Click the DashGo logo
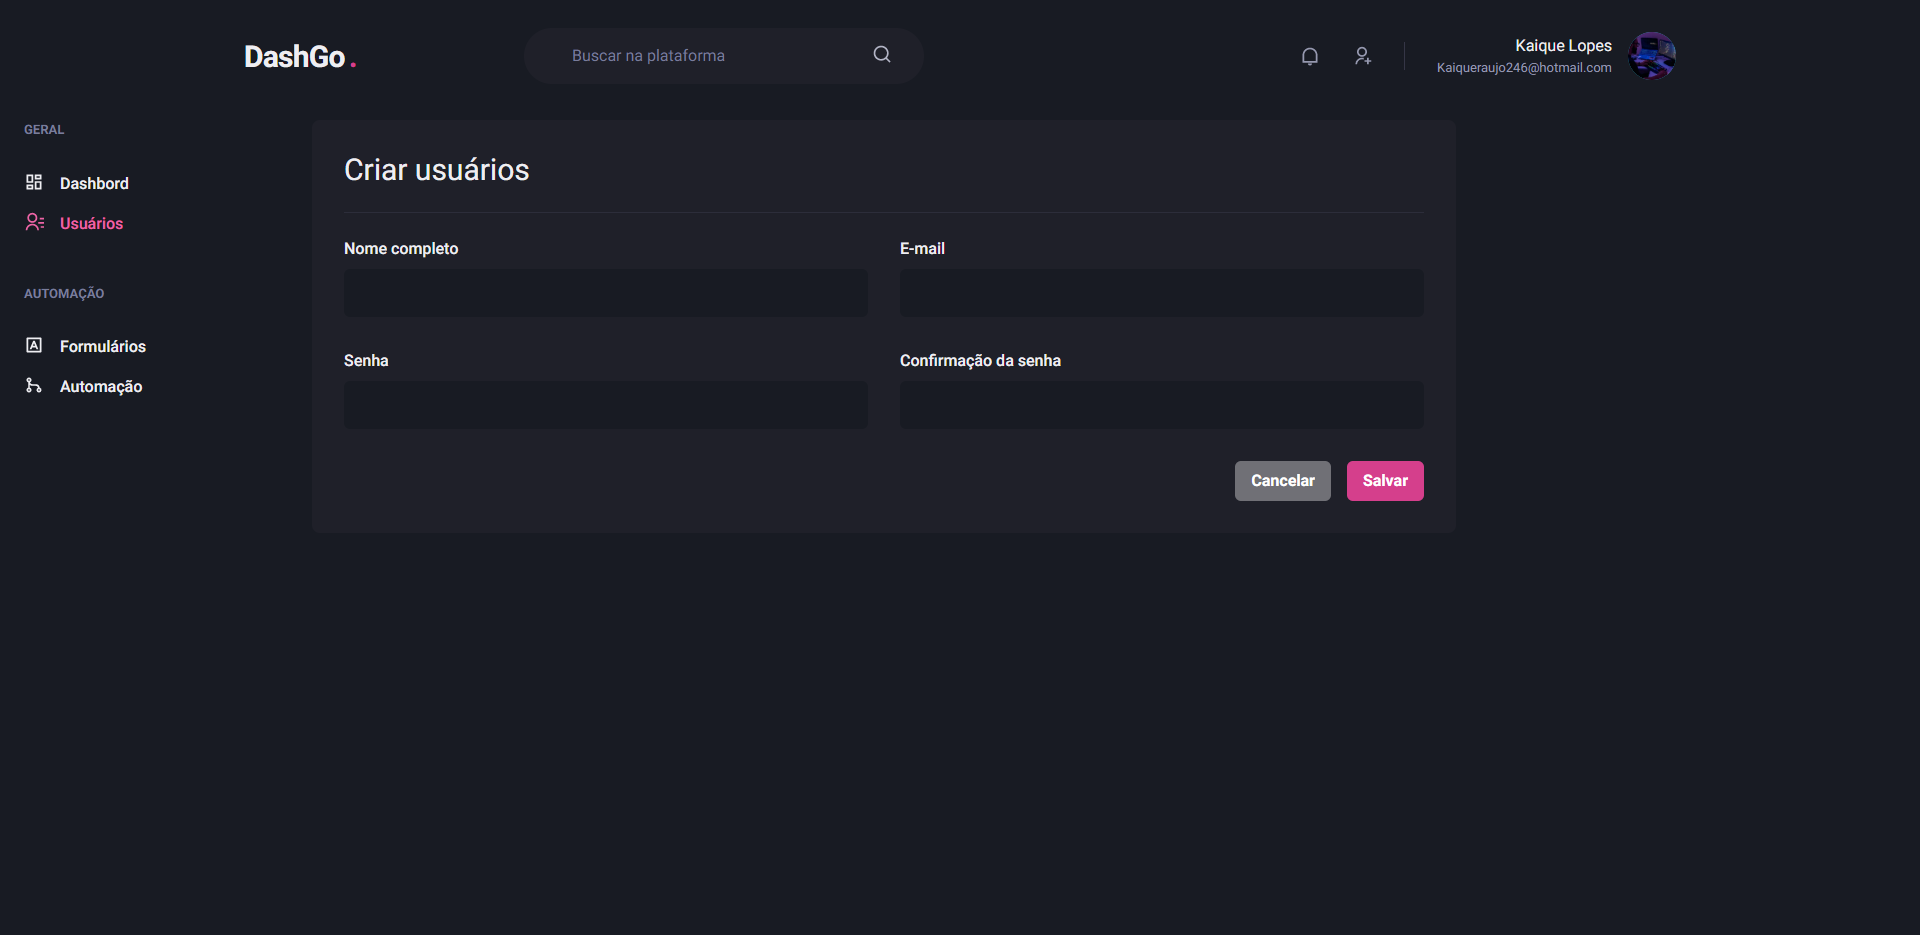This screenshot has width=1920, height=935. tap(298, 56)
